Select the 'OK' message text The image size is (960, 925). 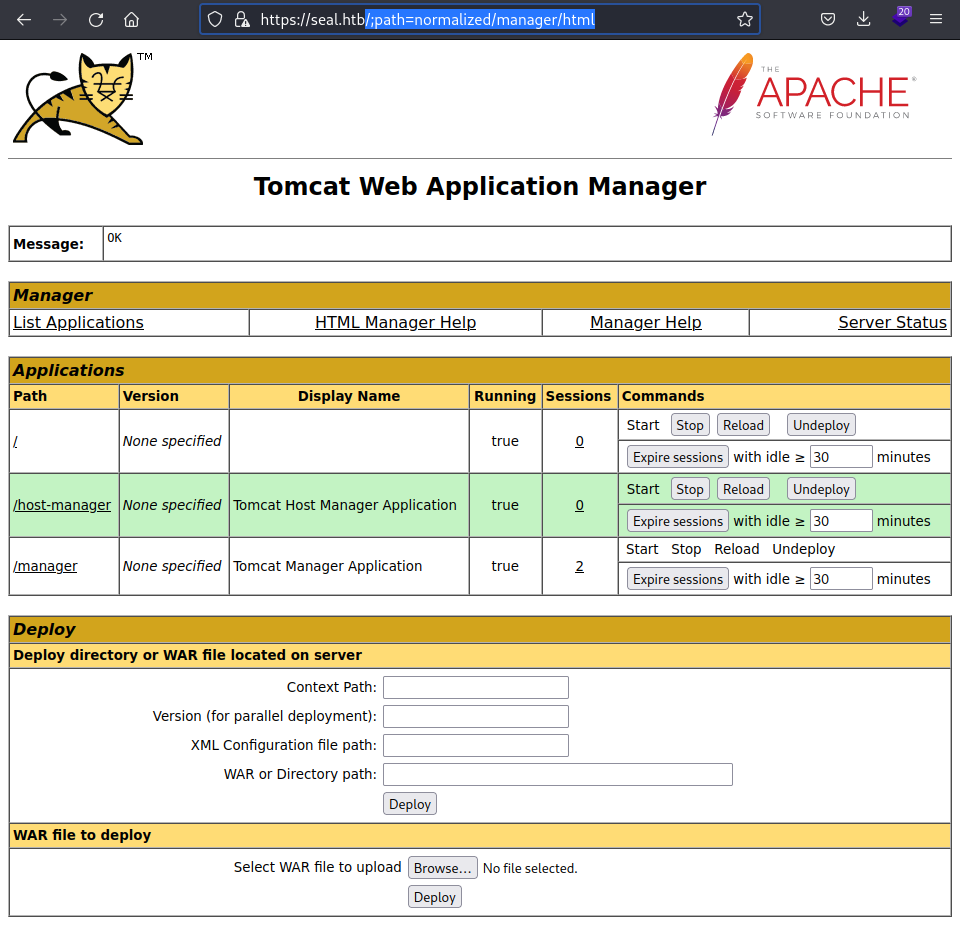[114, 238]
